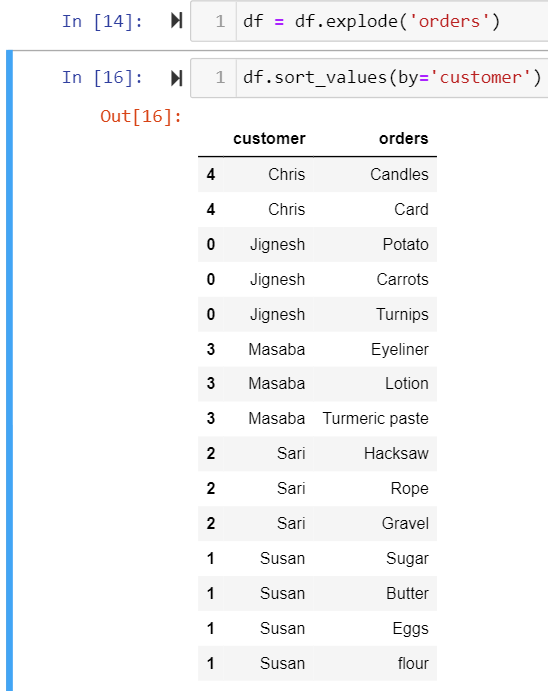Select the In [14]: prompt label
The image size is (548, 691).
click(x=102, y=21)
